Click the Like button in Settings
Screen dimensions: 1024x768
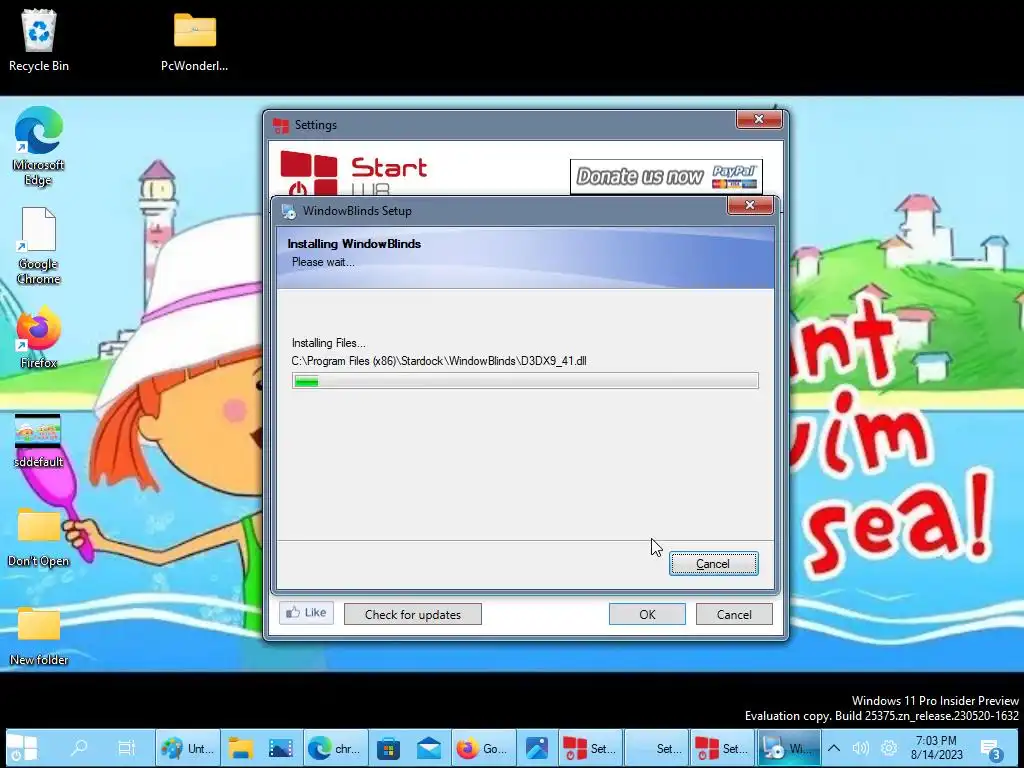tap(306, 613)
